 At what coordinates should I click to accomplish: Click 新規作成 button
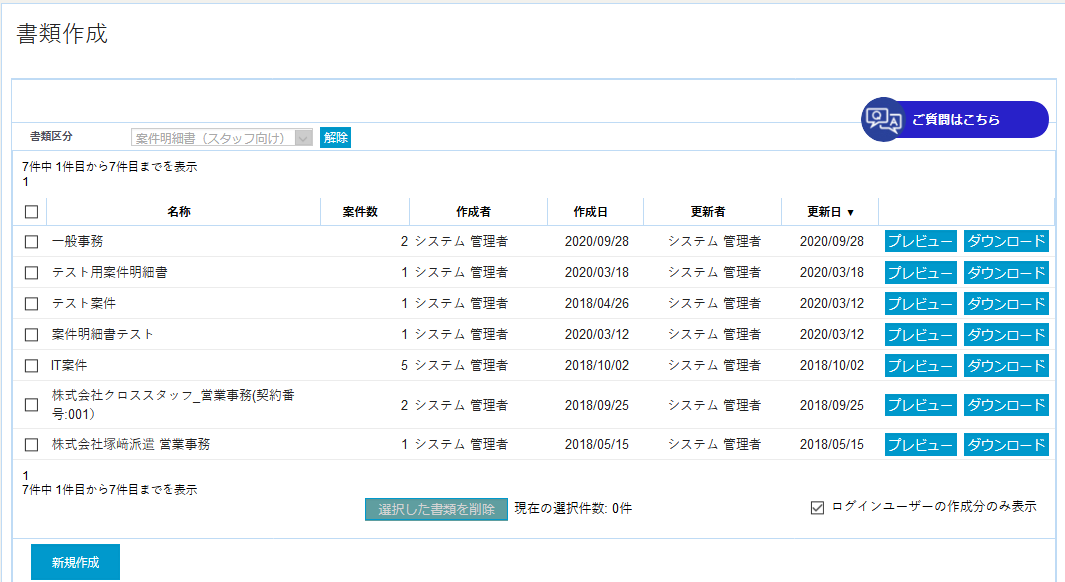pos(75,562)
